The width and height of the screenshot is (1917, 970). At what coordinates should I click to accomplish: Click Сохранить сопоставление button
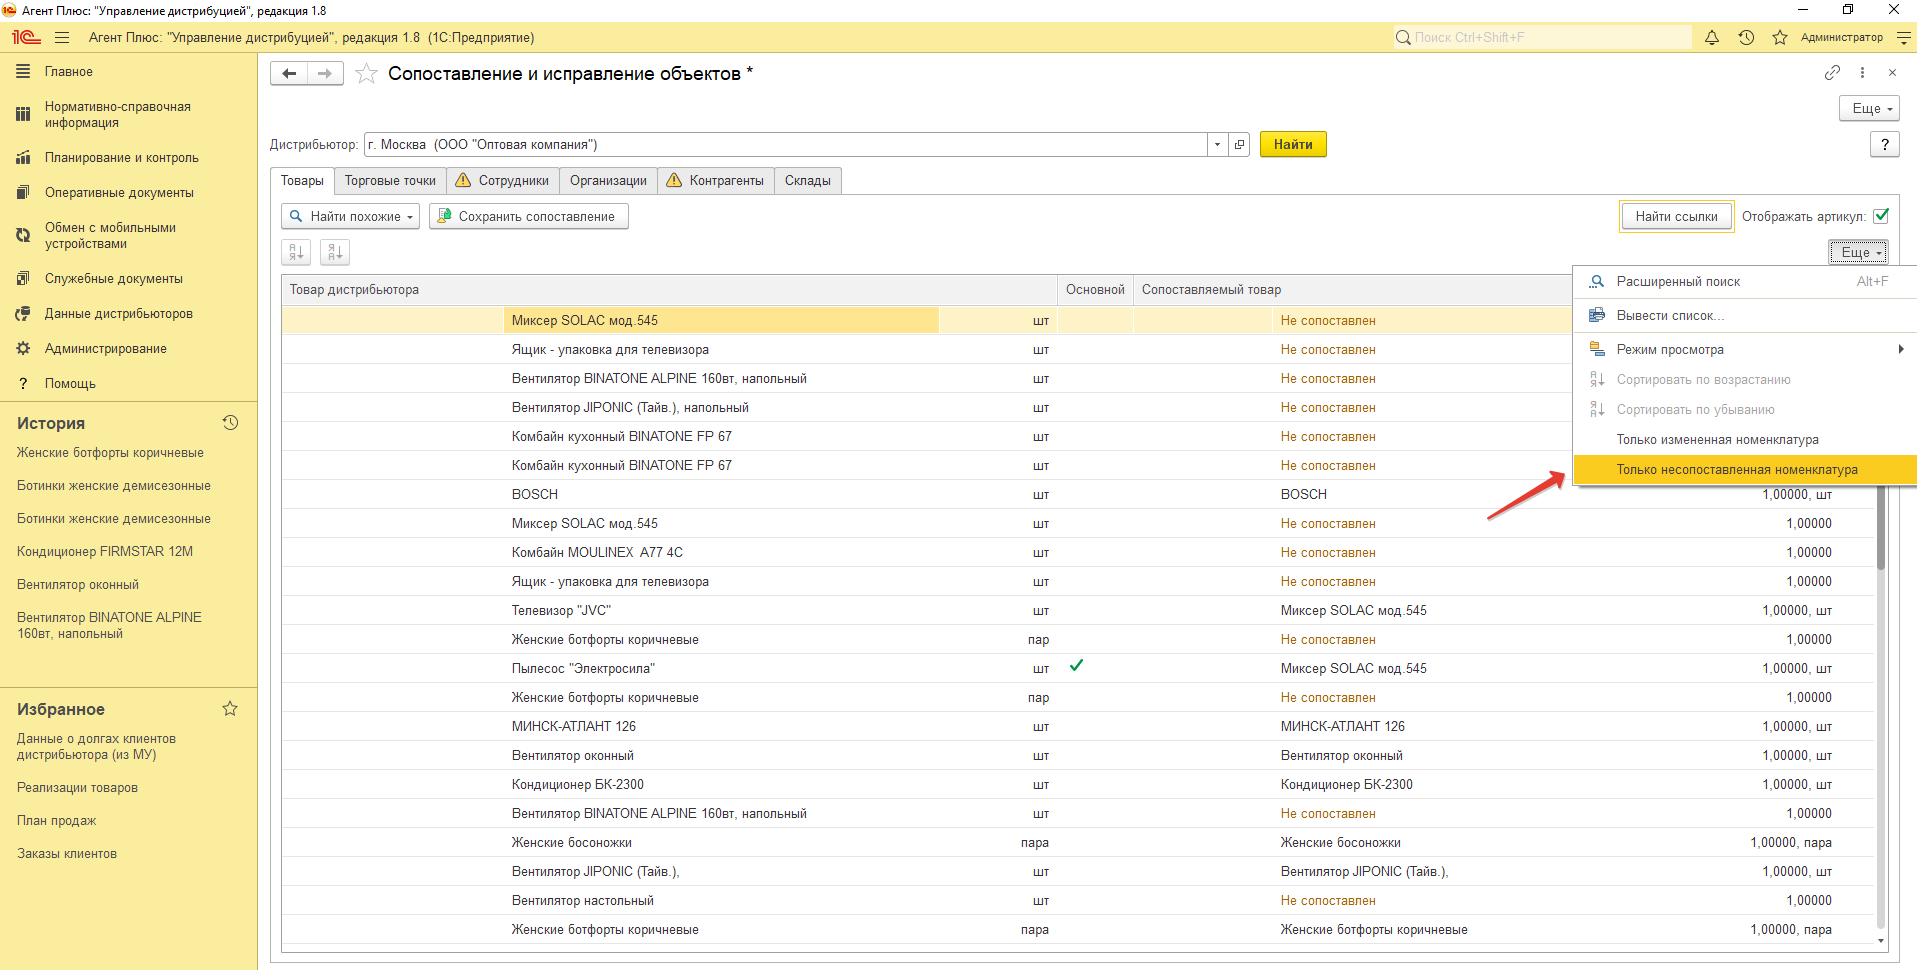click(529, 216)
